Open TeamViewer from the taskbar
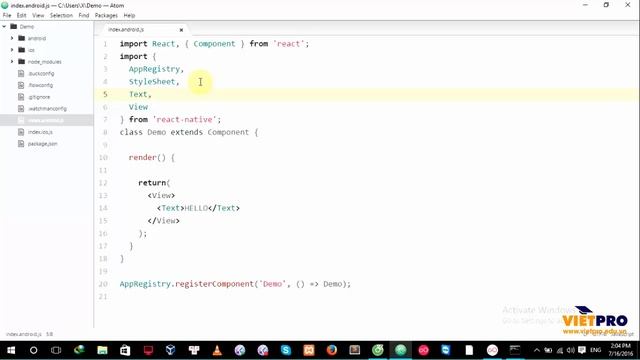 [446, 350]
